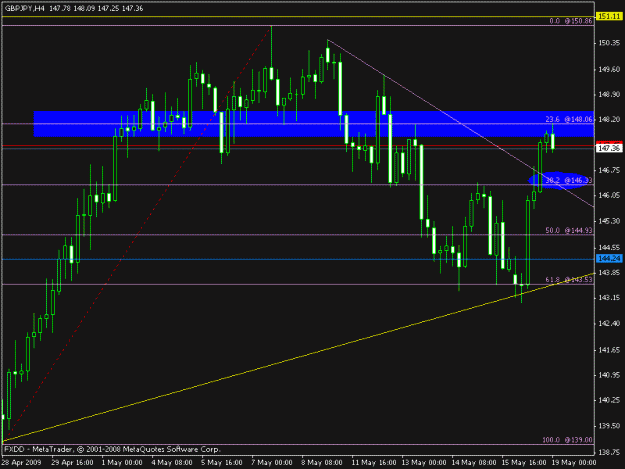Click the 14 May 08:00 time axis label
Screen dimensions: 625x469
coord(474,463)
